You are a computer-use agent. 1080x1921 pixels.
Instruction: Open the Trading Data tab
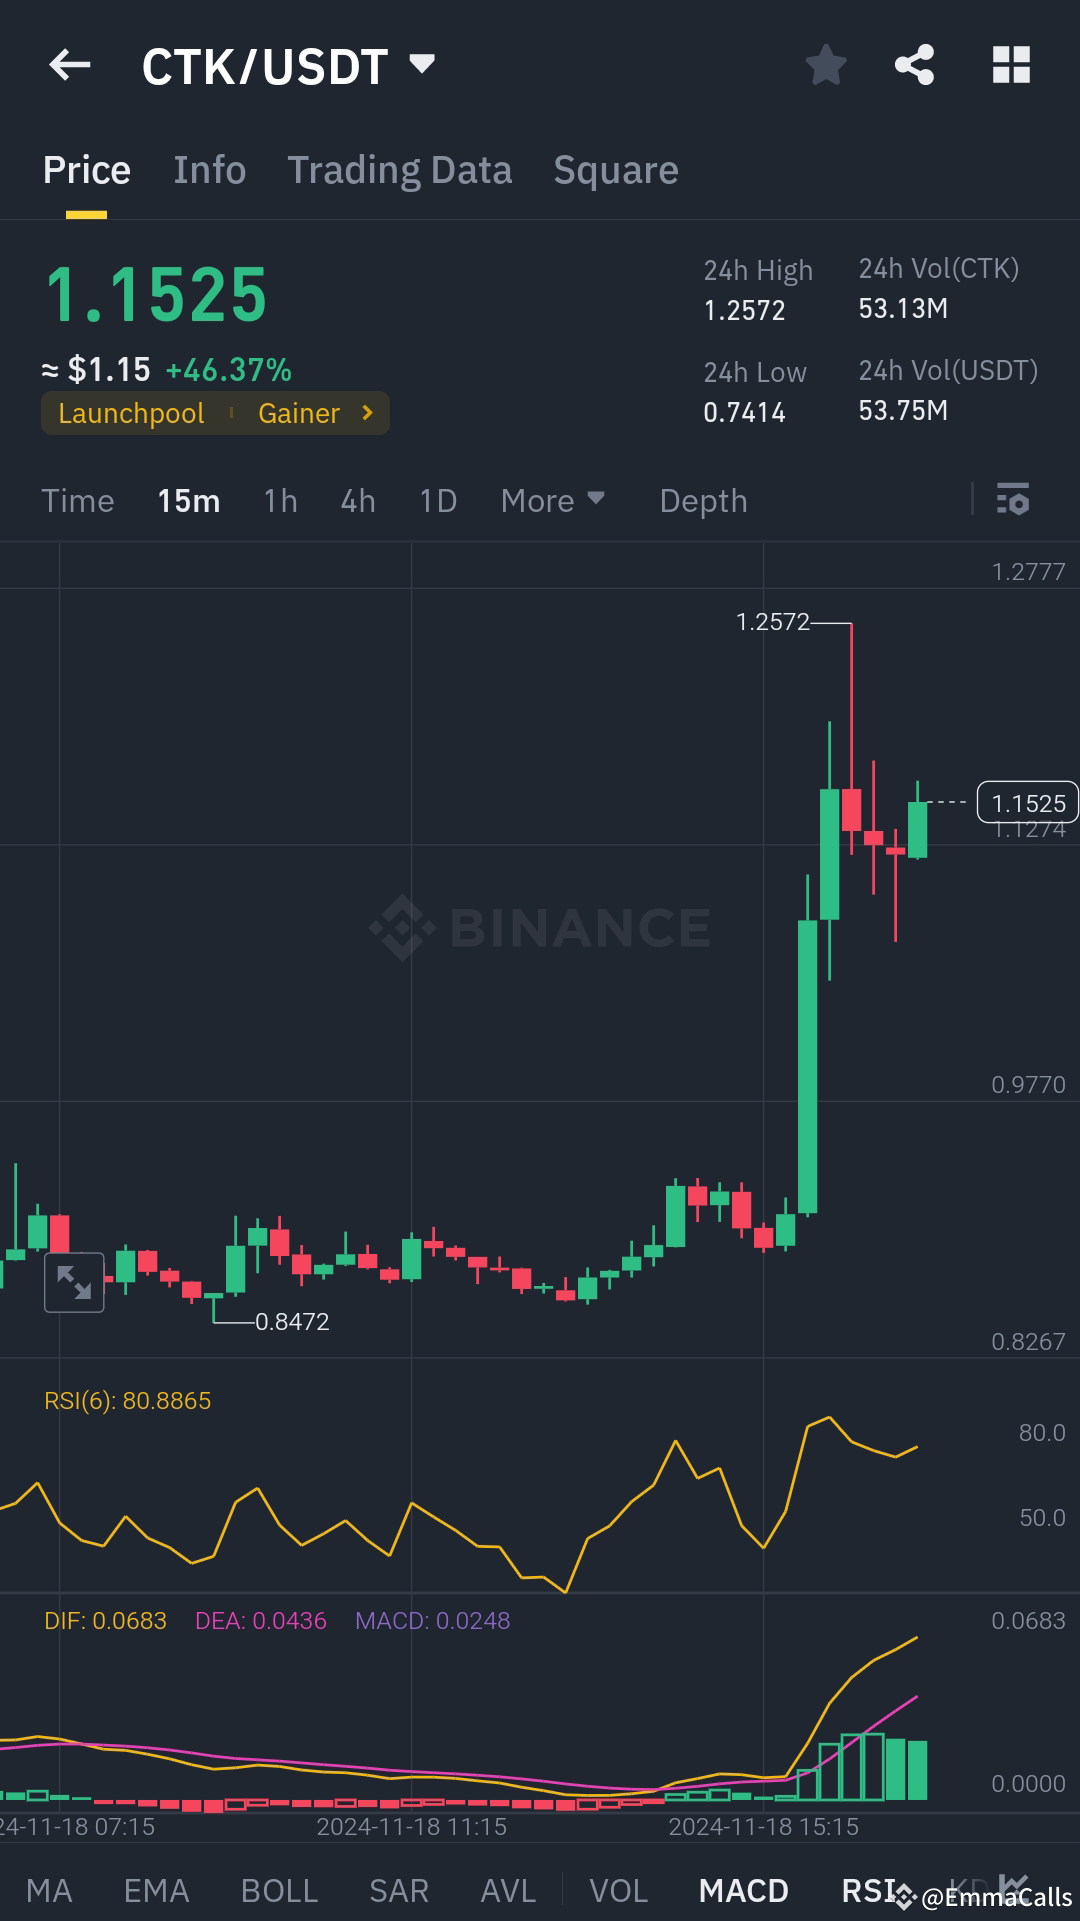coord(399,169)
